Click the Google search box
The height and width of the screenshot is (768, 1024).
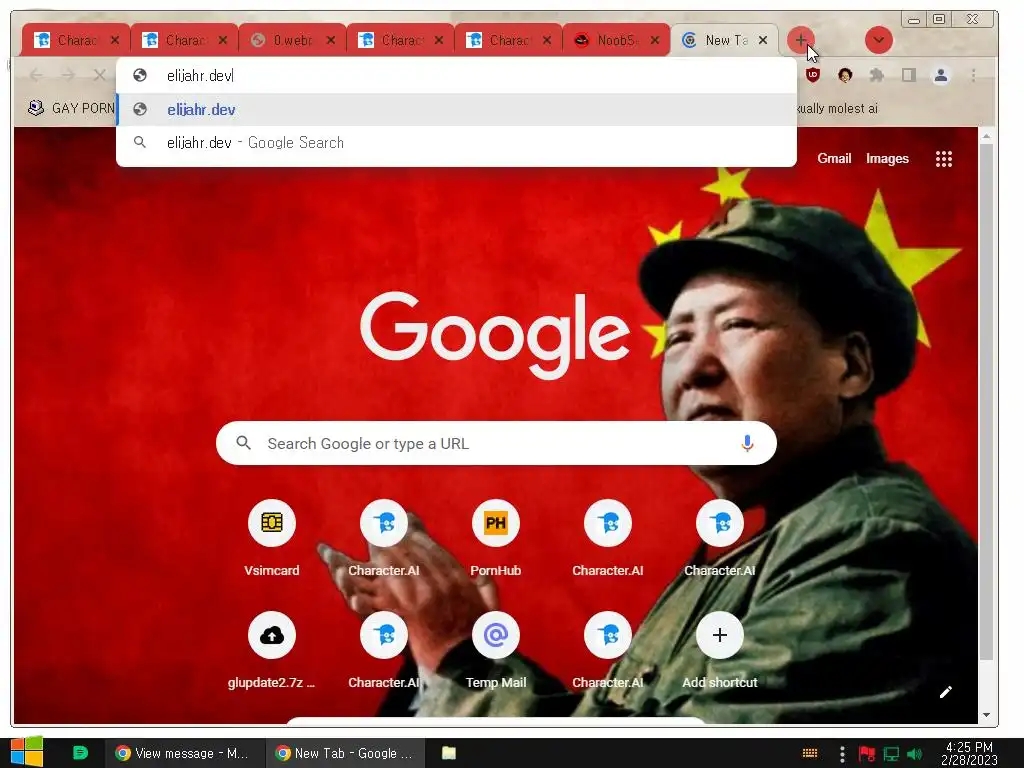coord(496,443)
